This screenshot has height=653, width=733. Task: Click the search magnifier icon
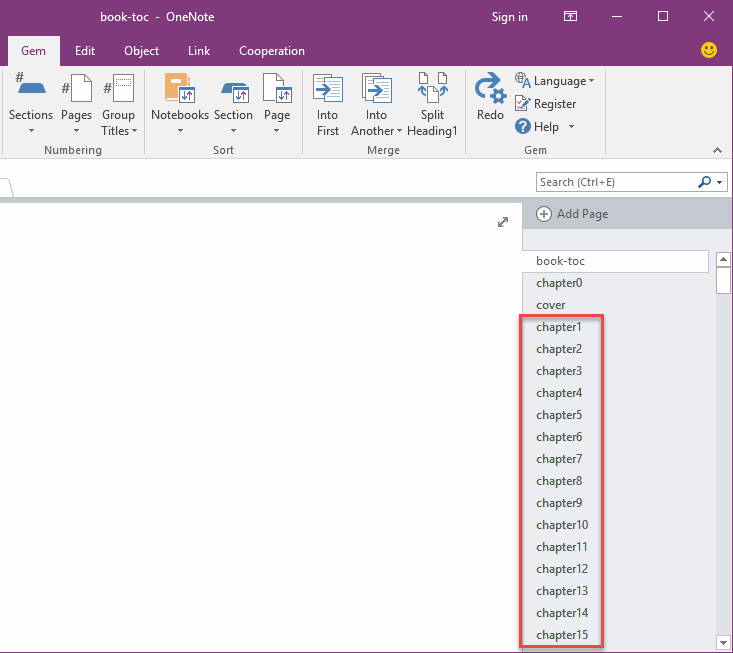(x=704, y=182)
